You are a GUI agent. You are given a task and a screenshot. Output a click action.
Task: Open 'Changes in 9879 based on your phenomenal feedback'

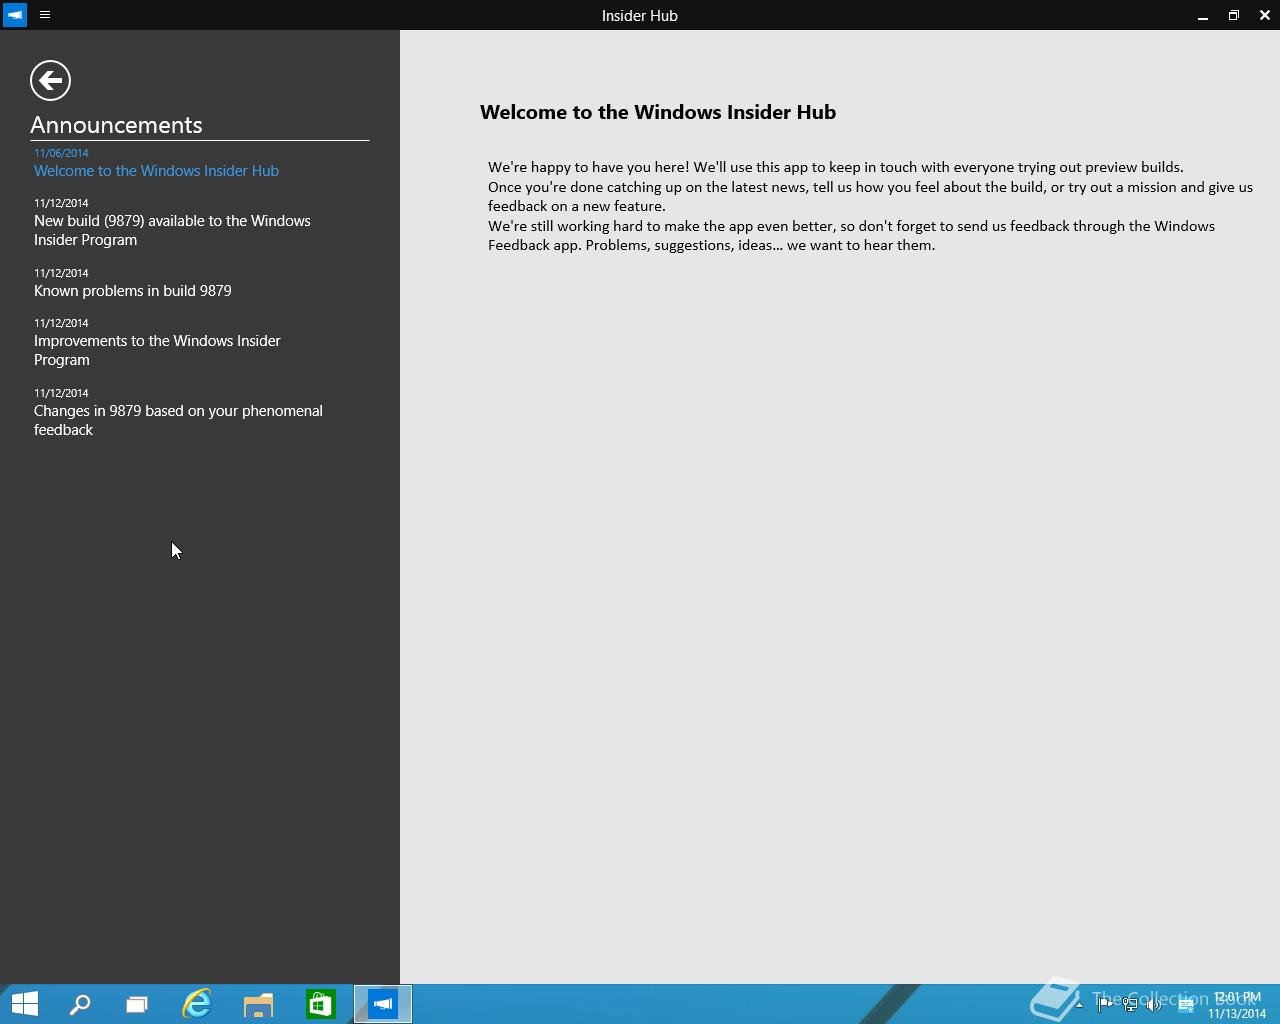pyautogui.click(x=178, y=412)
